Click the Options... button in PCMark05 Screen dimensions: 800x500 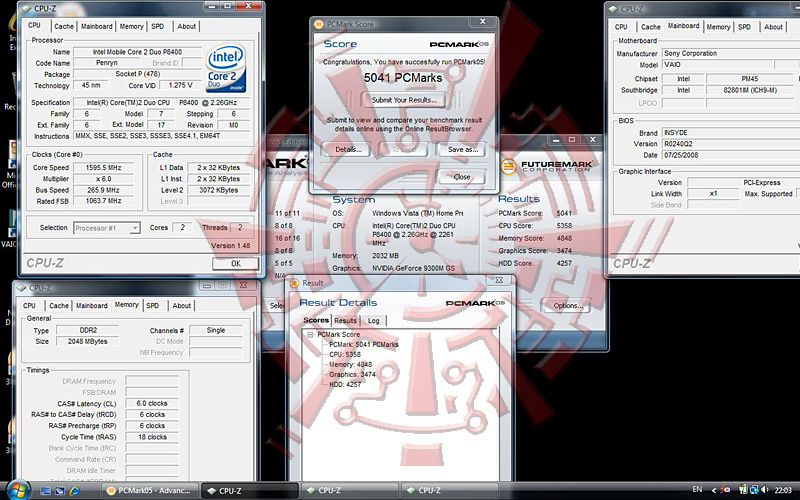pos(568,305)
